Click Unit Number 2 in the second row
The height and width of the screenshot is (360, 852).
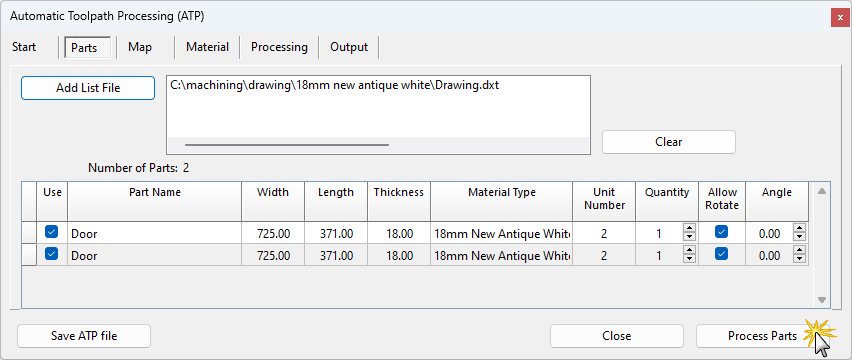coord(604,255)
